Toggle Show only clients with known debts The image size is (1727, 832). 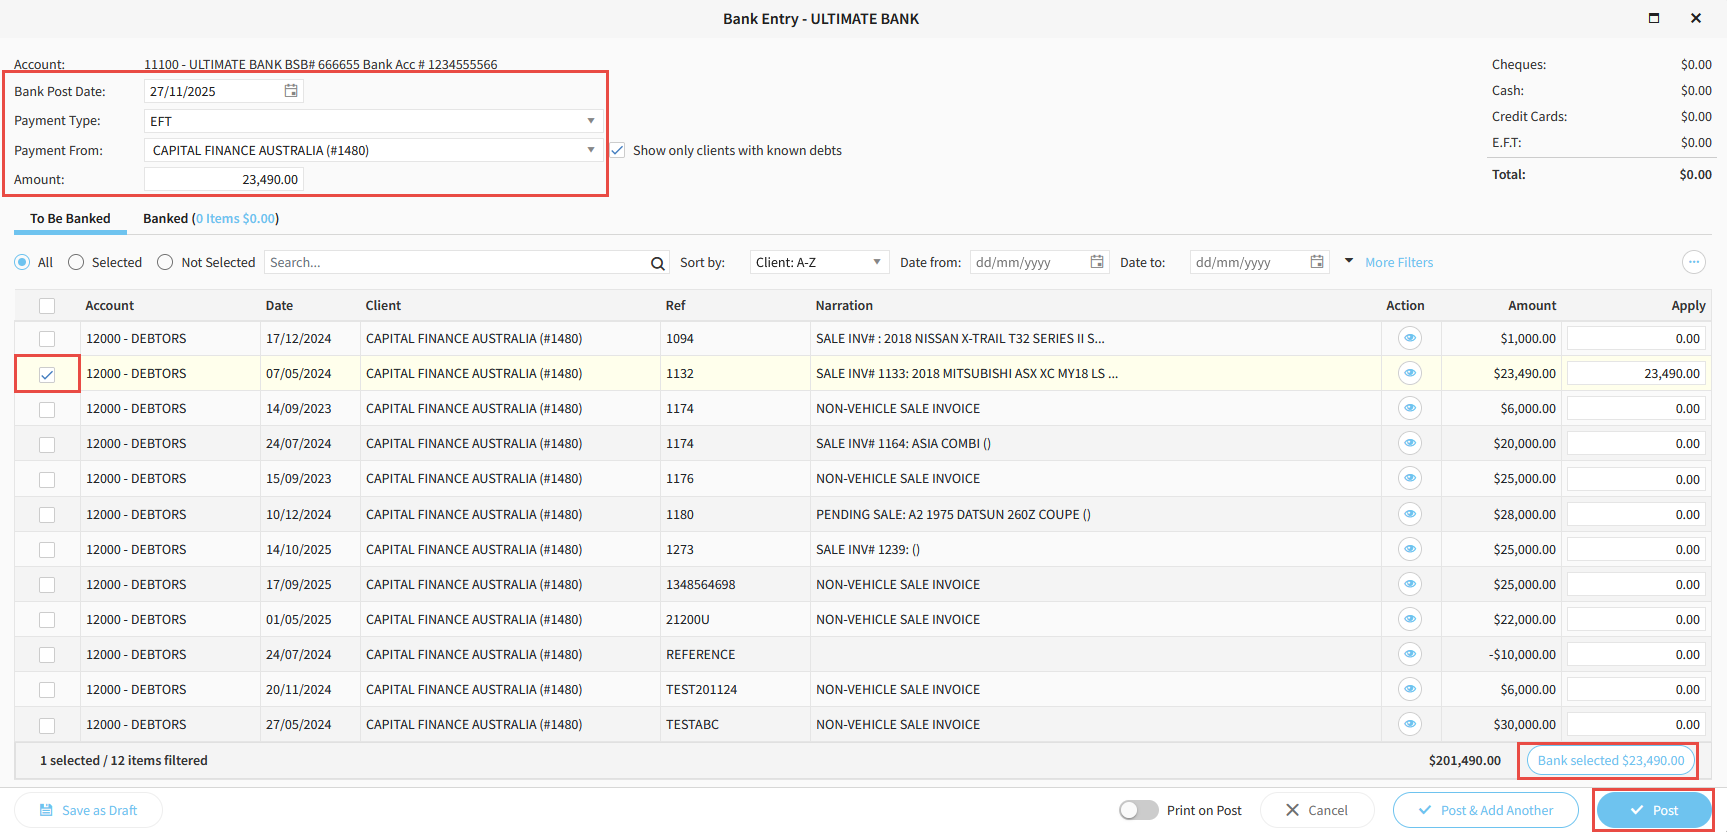click(617, 150)
